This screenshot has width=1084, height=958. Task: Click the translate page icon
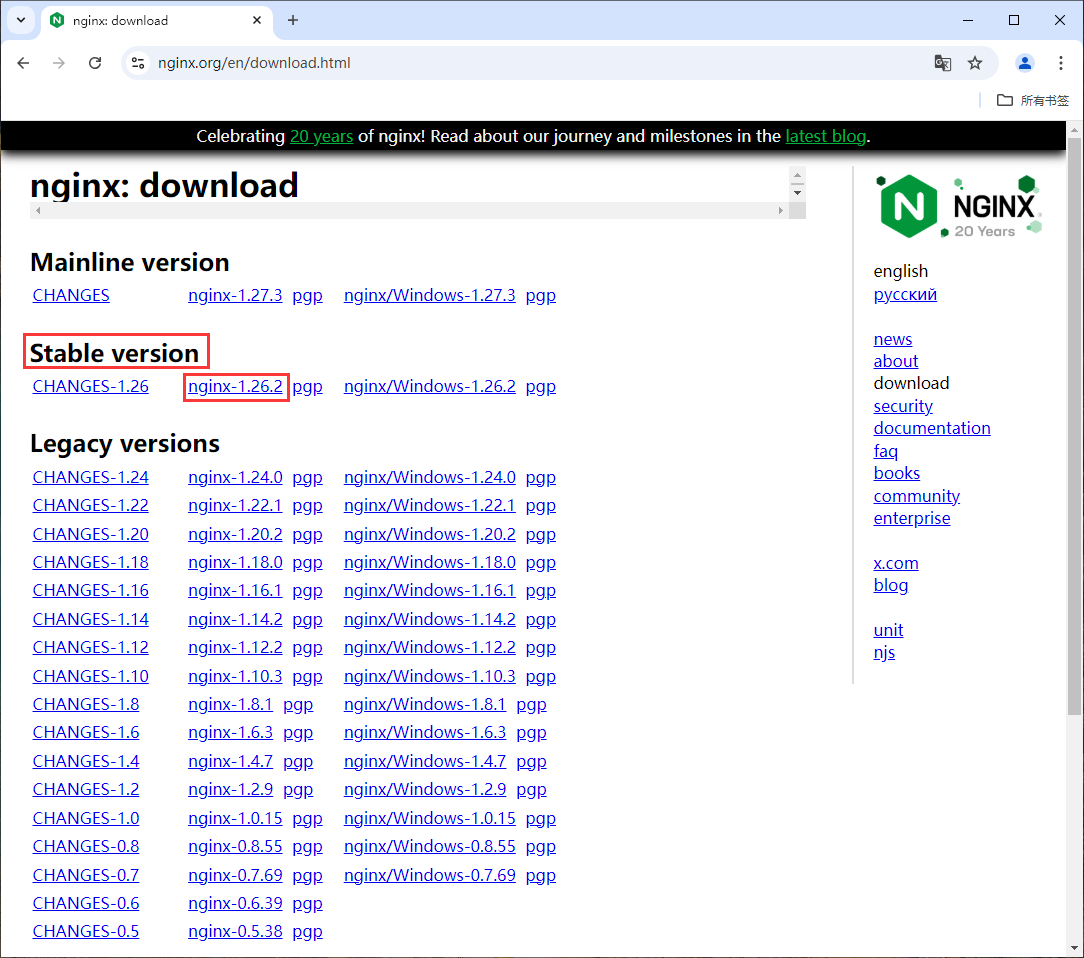click(x=942, y=63)
